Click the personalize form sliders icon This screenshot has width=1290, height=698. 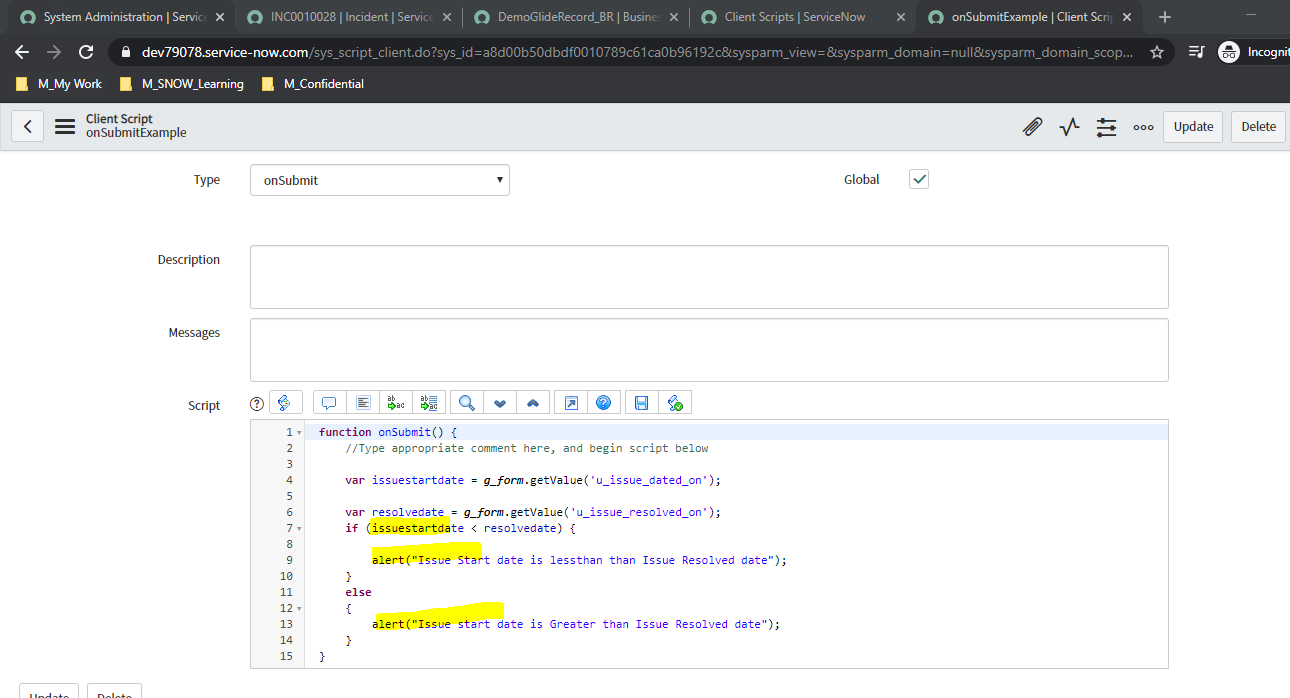[1106, 127]
